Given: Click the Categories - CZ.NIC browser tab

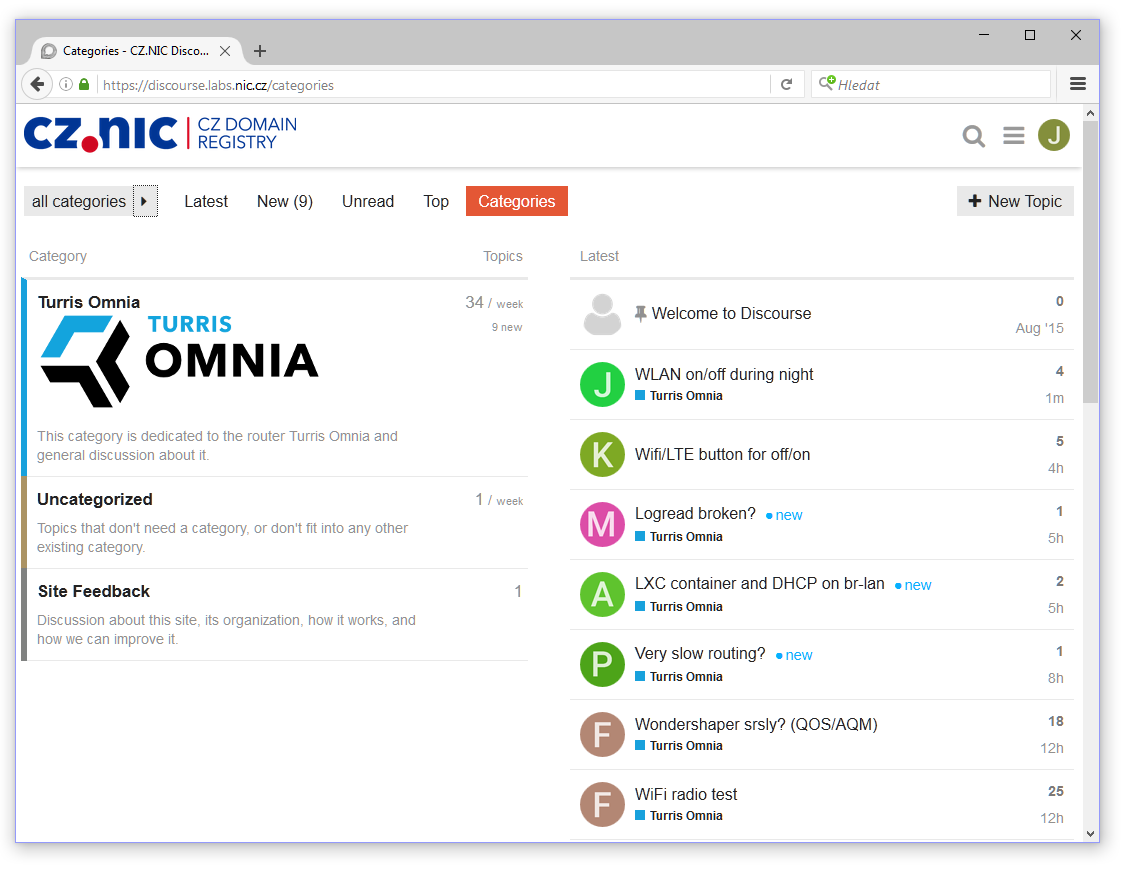Looking at the screenshot, I should (135, 51).
